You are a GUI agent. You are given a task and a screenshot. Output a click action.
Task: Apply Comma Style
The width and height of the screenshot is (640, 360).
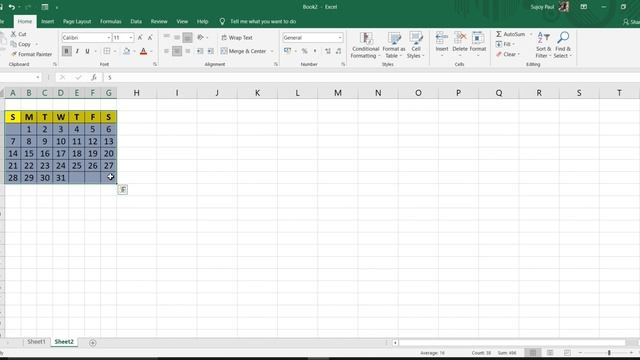coord(315,51)
